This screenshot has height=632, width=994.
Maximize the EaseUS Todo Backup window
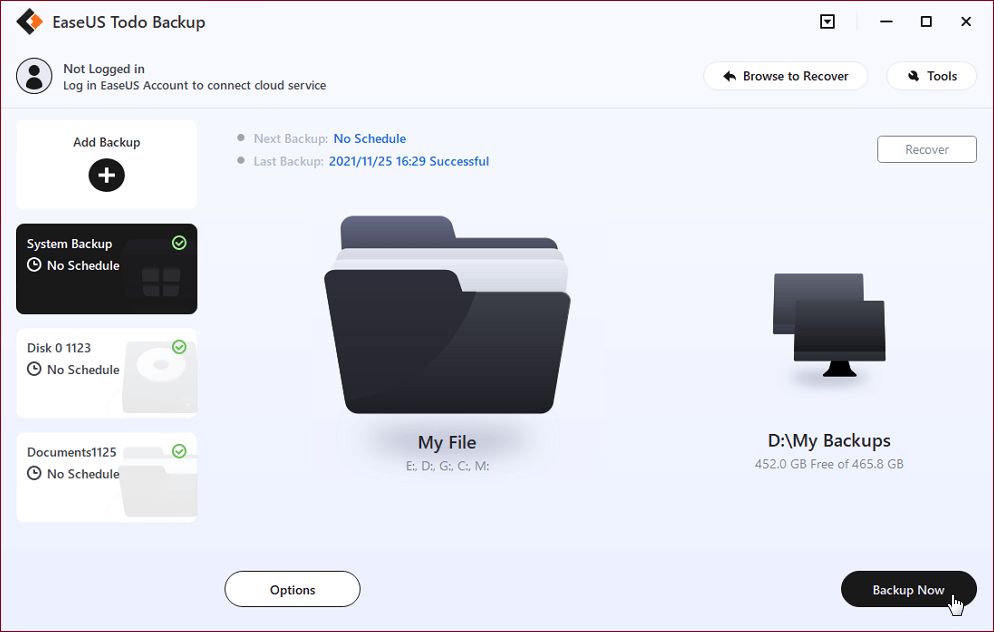pyautogui.click(x=926, y=22)
